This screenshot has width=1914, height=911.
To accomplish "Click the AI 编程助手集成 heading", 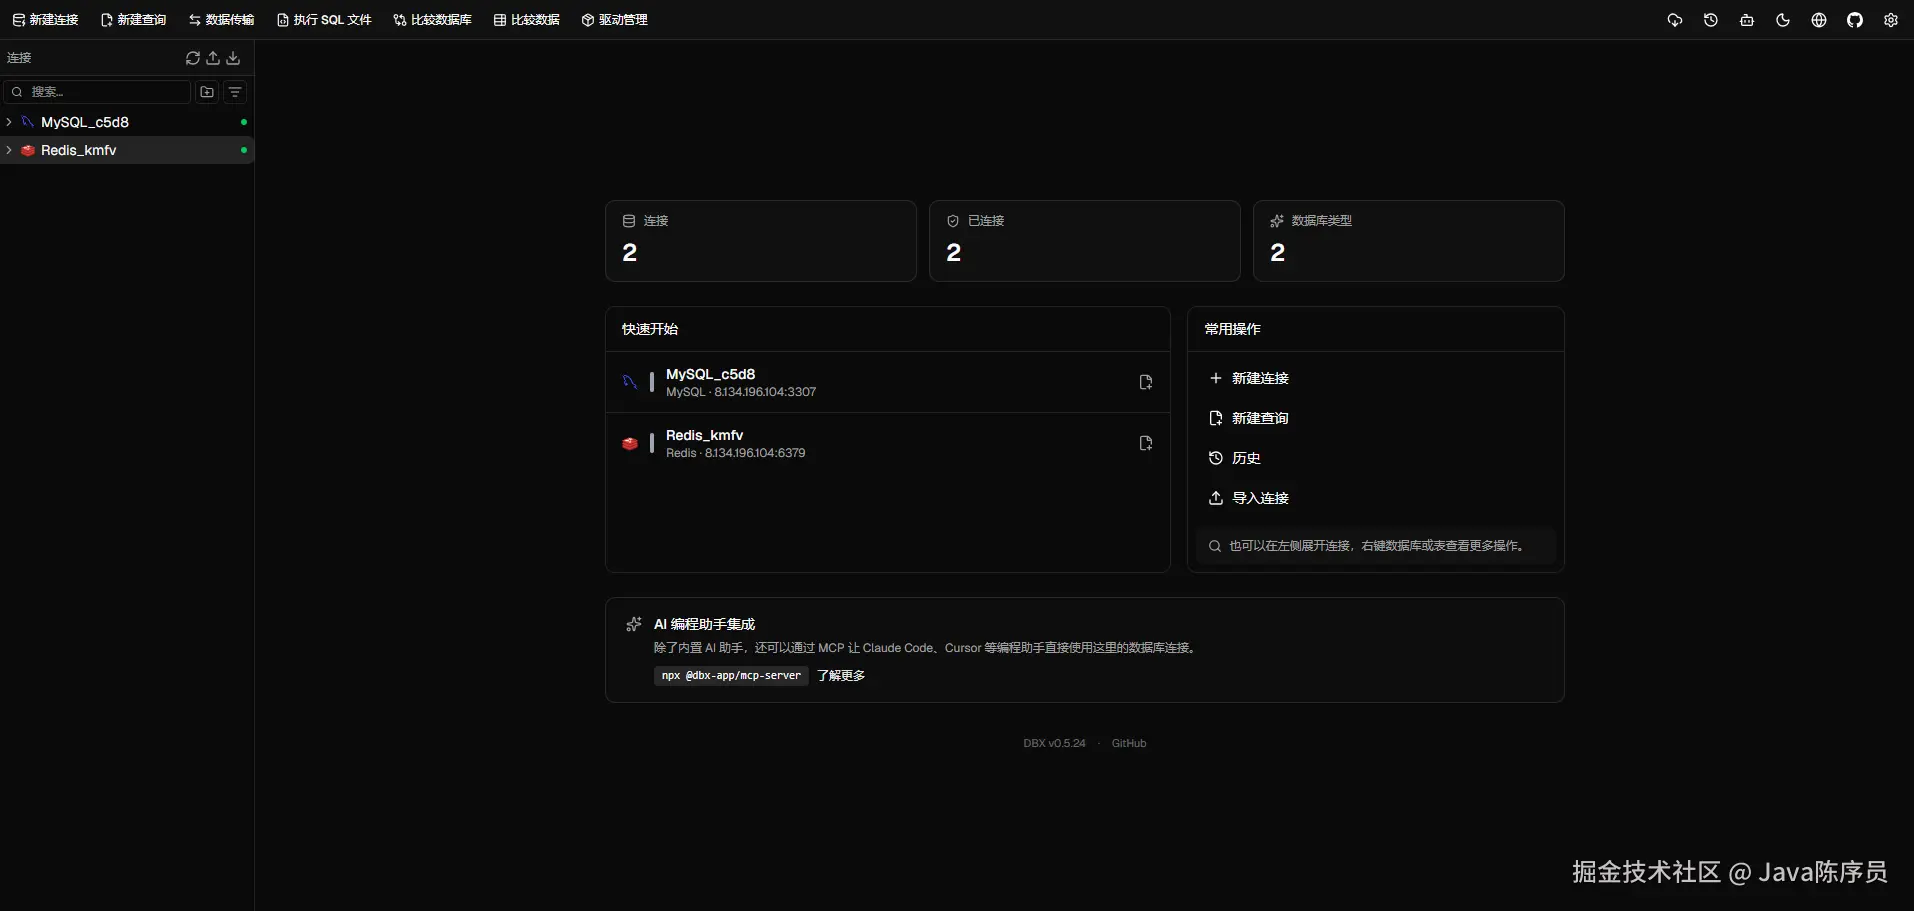I will [704, 624].
